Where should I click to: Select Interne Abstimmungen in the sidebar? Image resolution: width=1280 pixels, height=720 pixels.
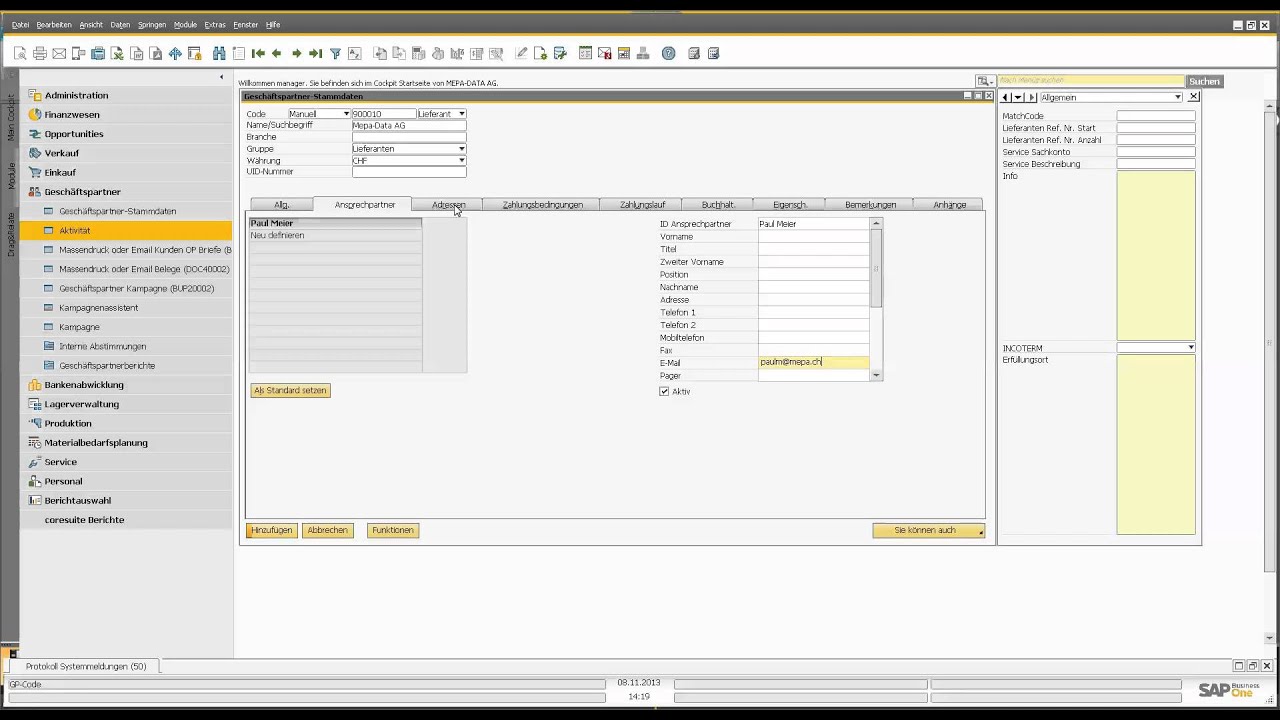tap(103, 346)
